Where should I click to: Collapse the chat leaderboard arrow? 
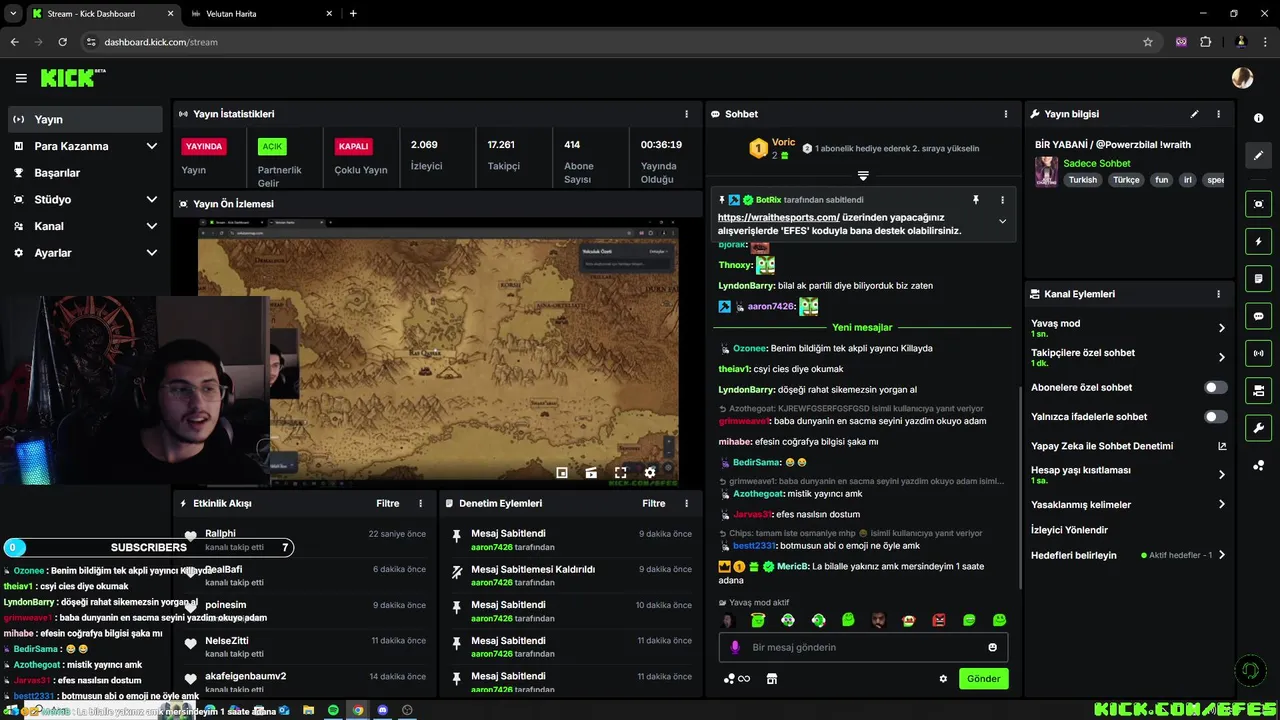tap(863, 176)
